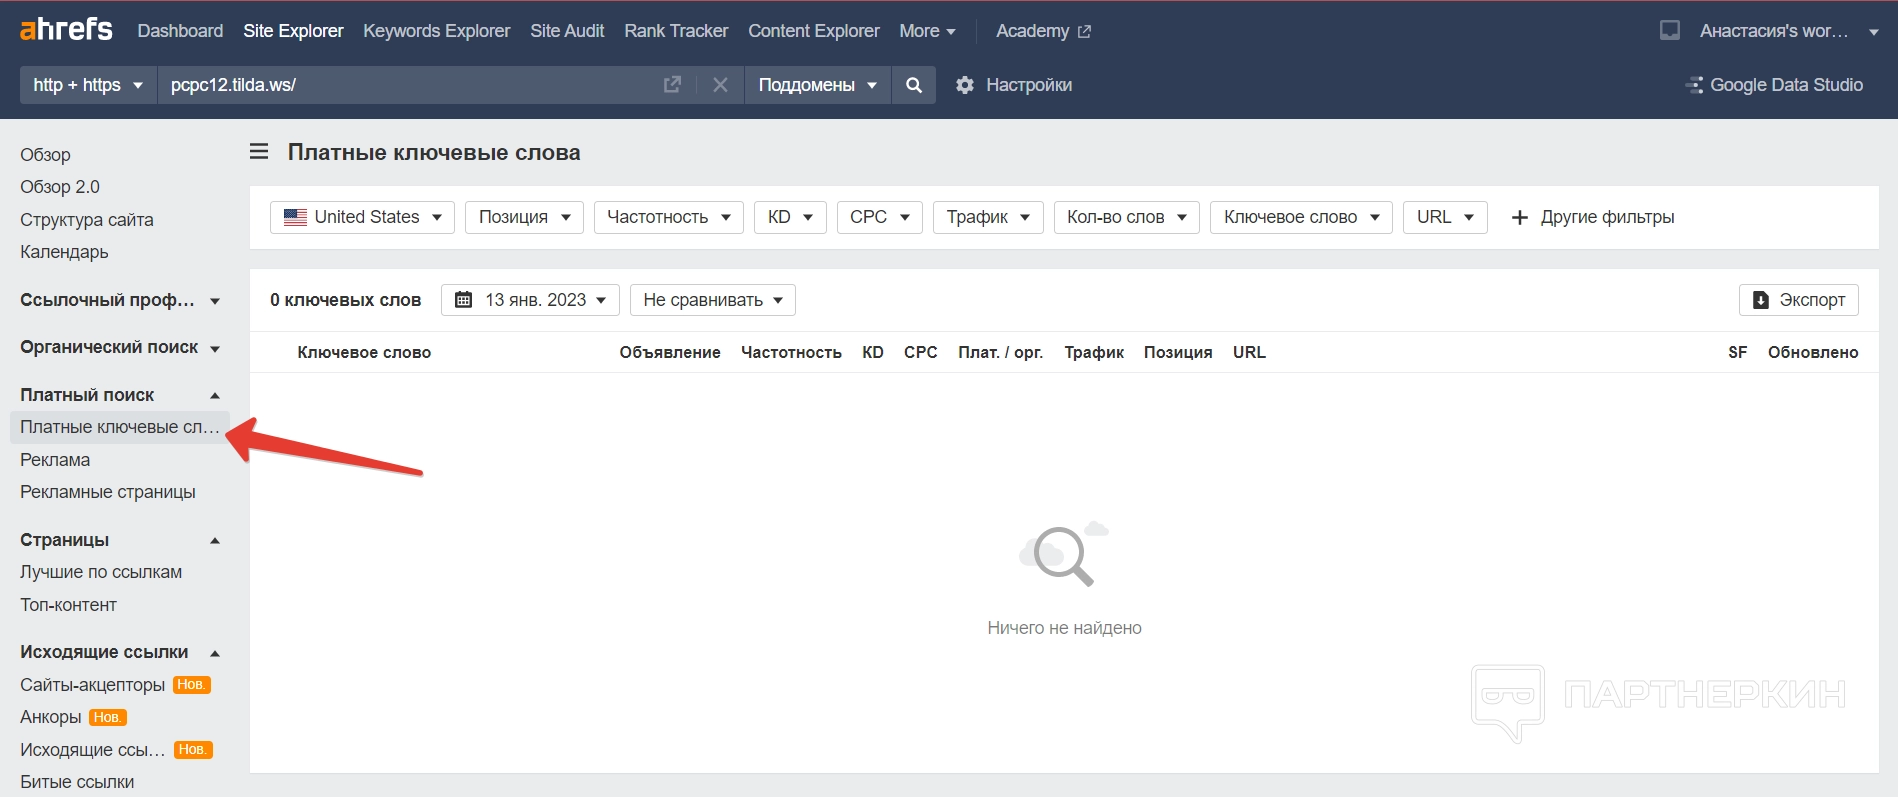Expand Органический поиск section

click(120, 347)
